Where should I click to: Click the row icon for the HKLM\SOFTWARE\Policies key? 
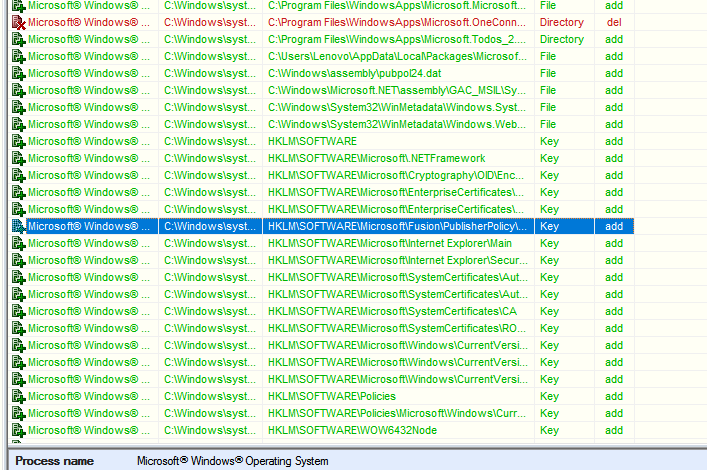coord(18,396)
